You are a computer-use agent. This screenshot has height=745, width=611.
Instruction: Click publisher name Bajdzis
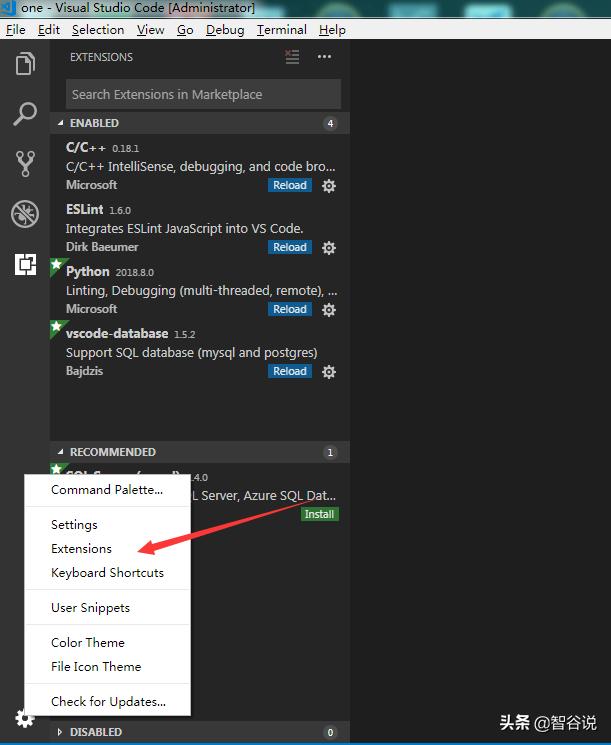85,371
